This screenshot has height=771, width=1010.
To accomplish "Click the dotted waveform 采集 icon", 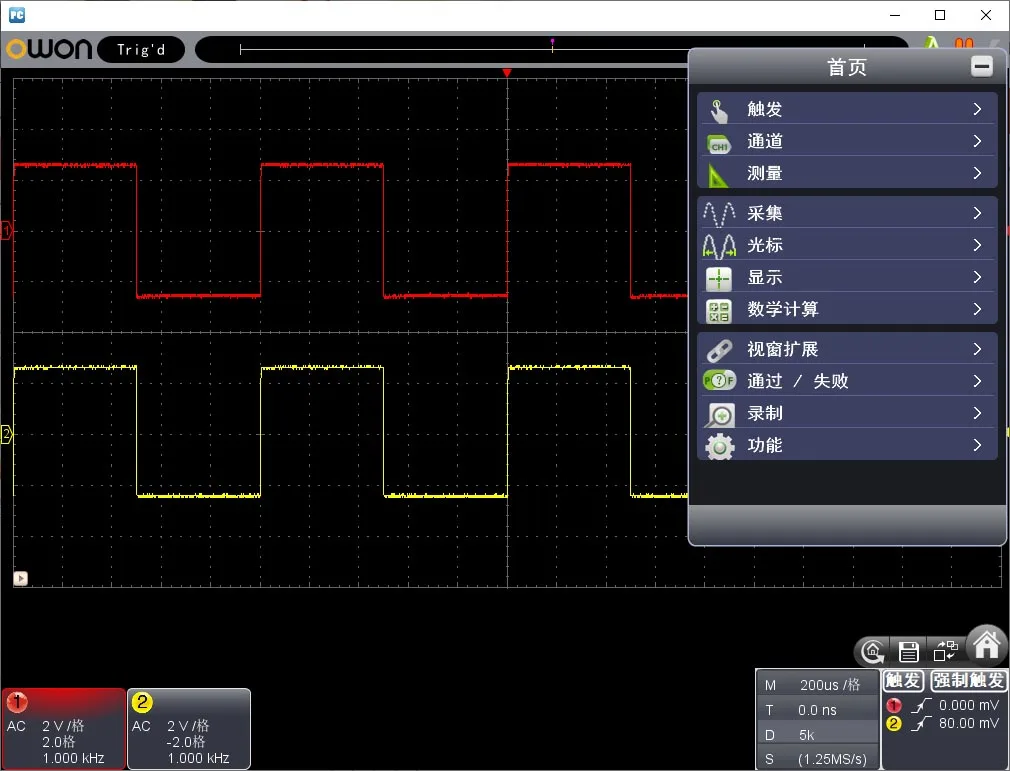I will [719, 214].
